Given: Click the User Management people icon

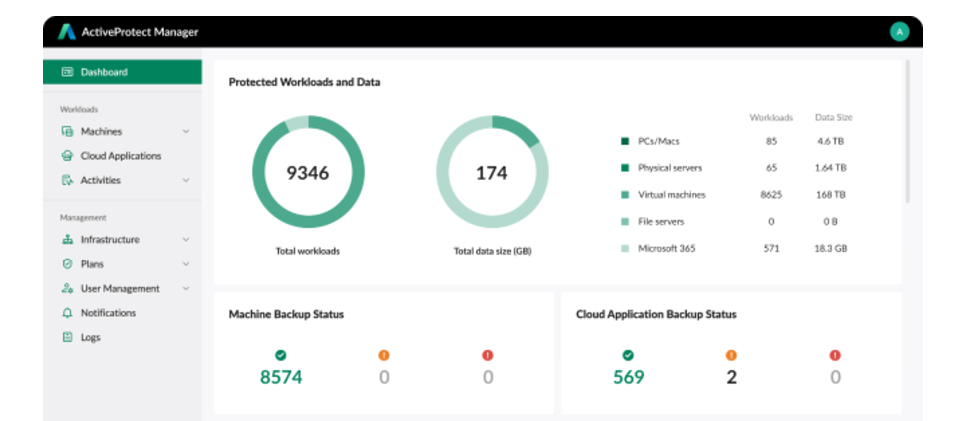Looking at the screenshot, I should pos(67,289).
